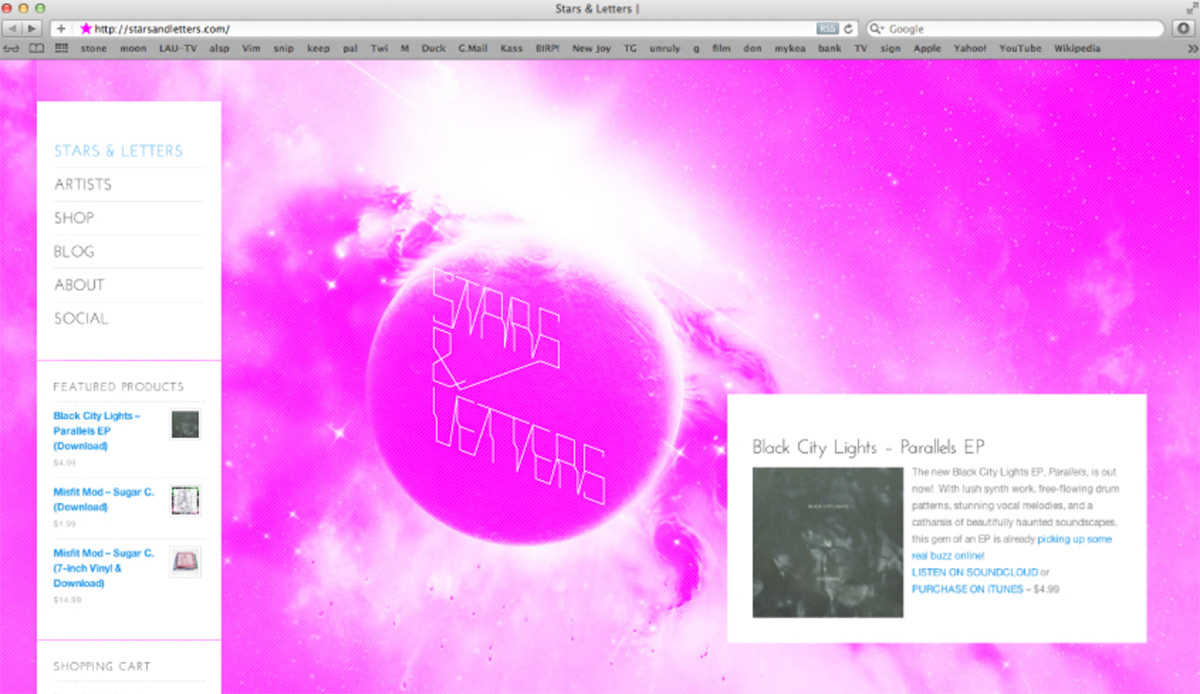Open Top Sites grid icon

click(x=62, y=48)
